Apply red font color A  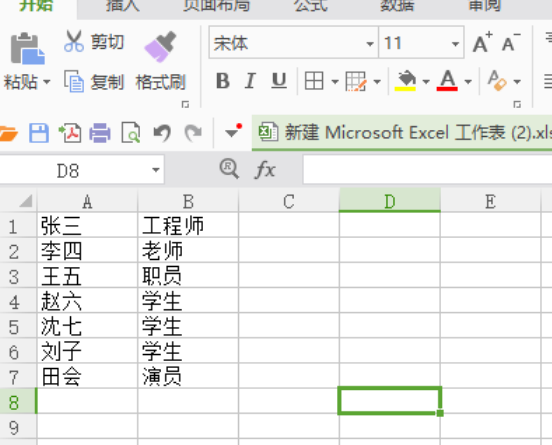(447, 81)
